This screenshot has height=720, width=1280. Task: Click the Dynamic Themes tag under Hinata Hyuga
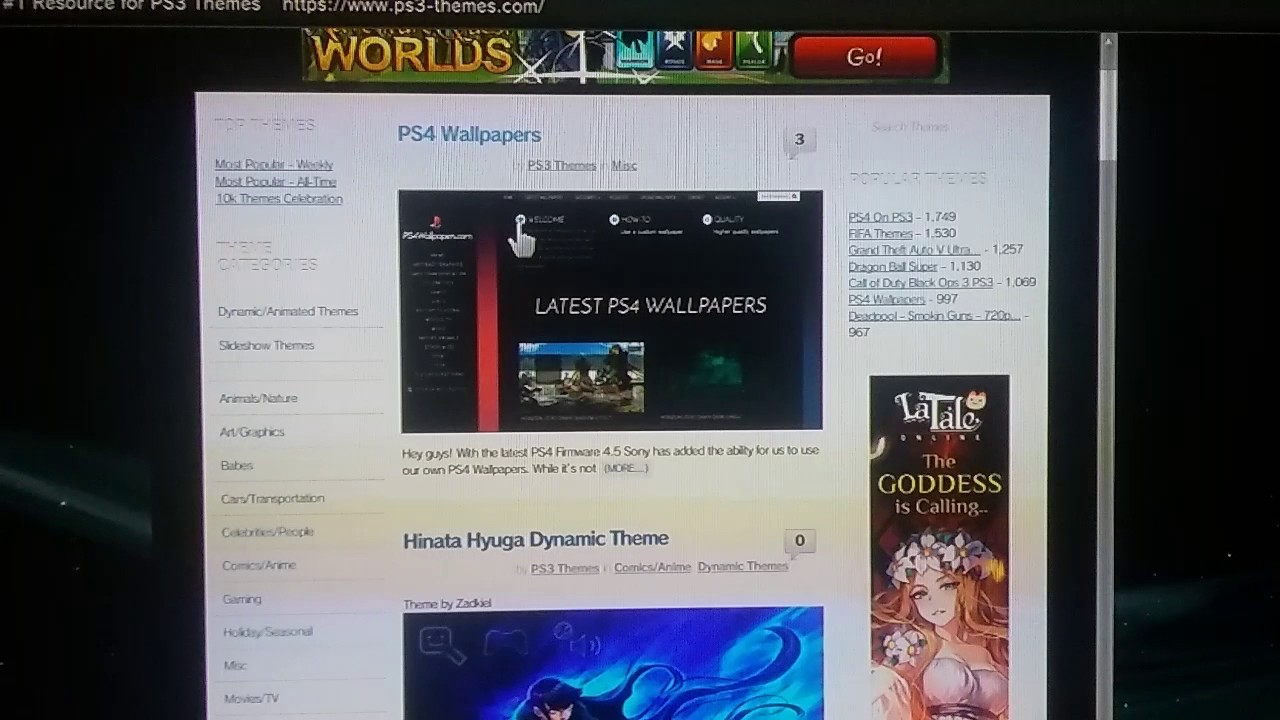point(743,566)
